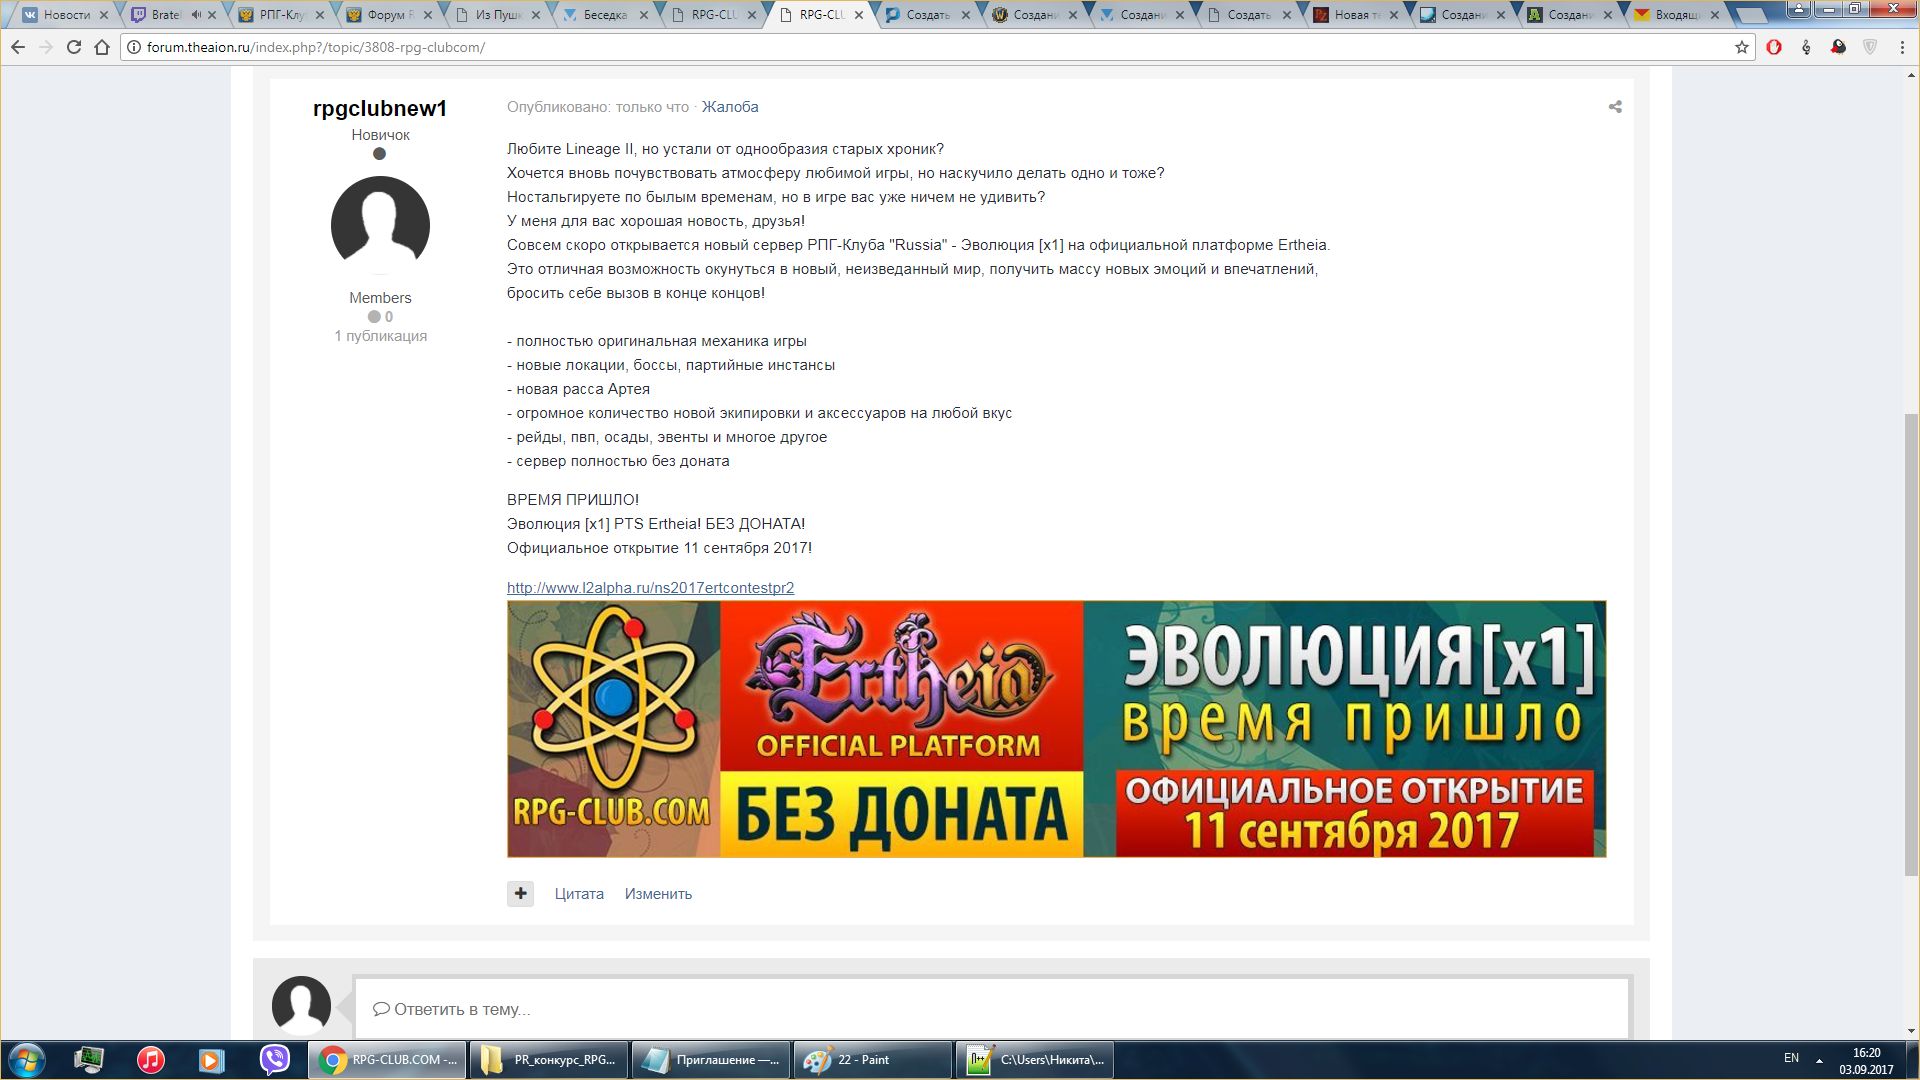The height and width of the screenshot is (1080, 1920).
Task: Mute the Bratel Twitch tab audio
Action: click(x=196, y=15)
